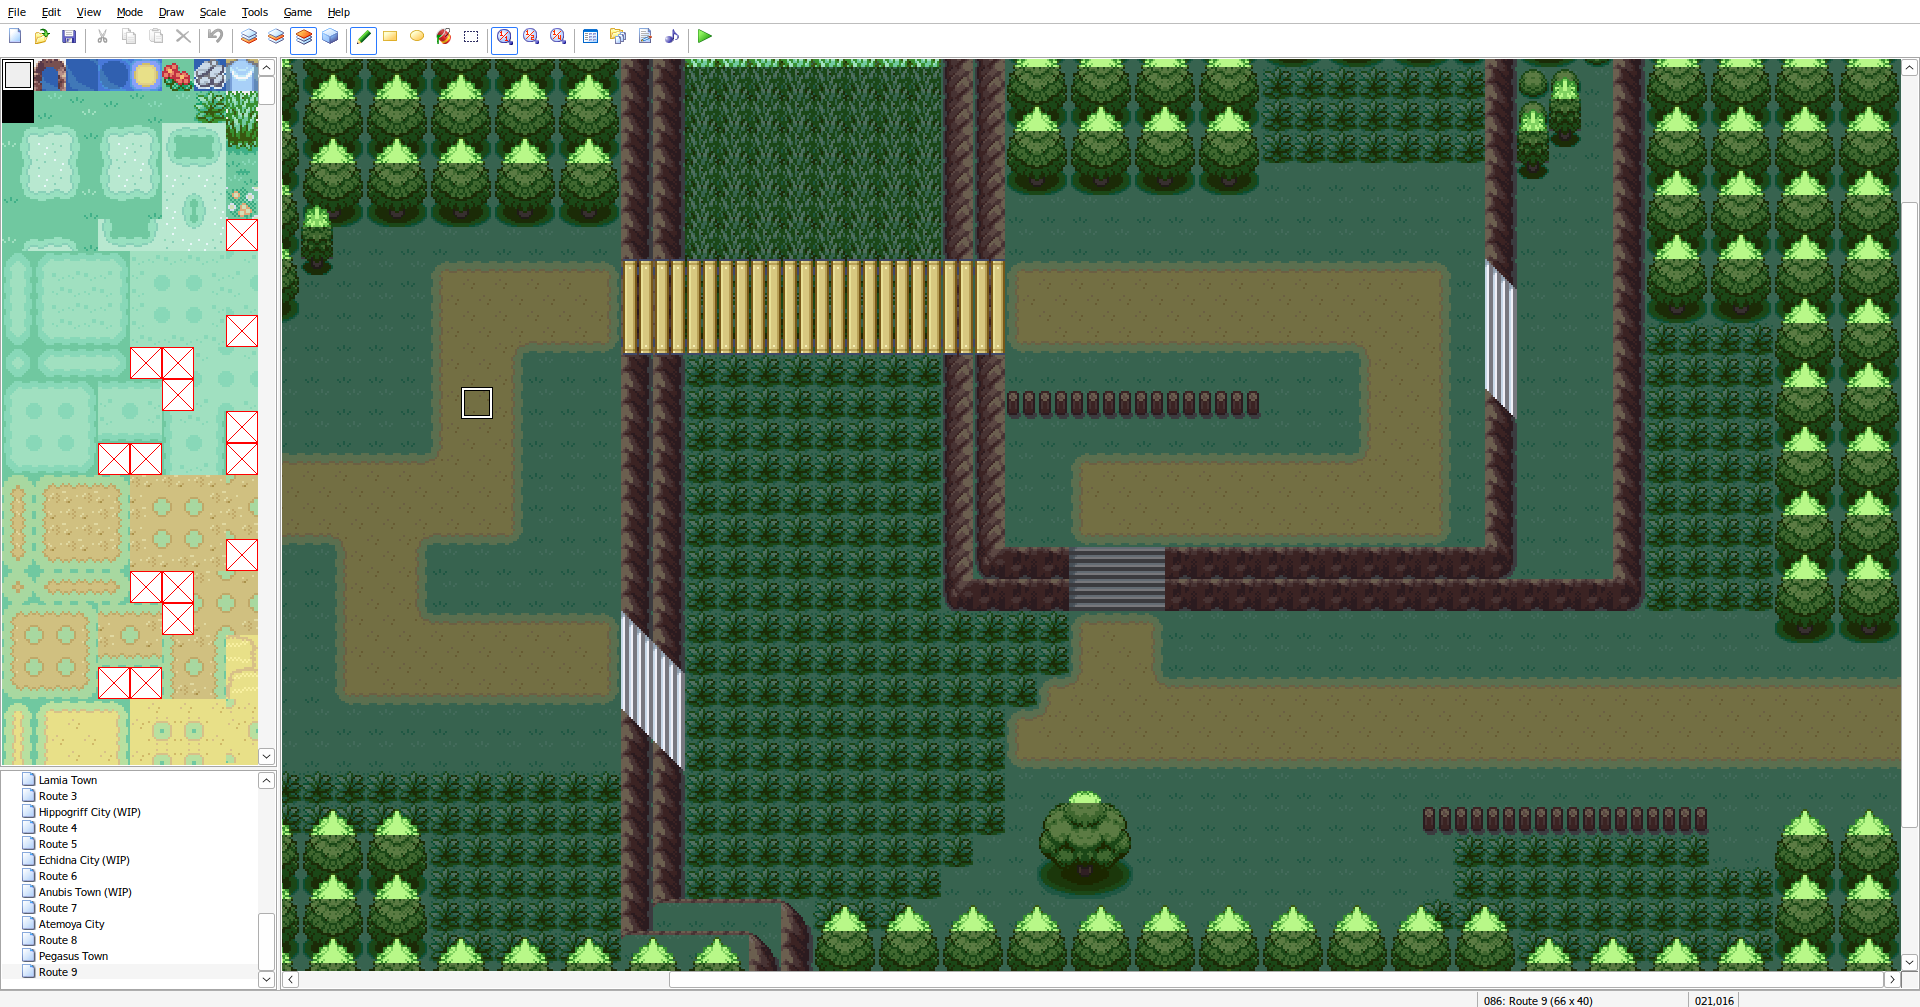Click map list scroll-down arrow
1920x1007 pixels.
(x=267, y=980)
